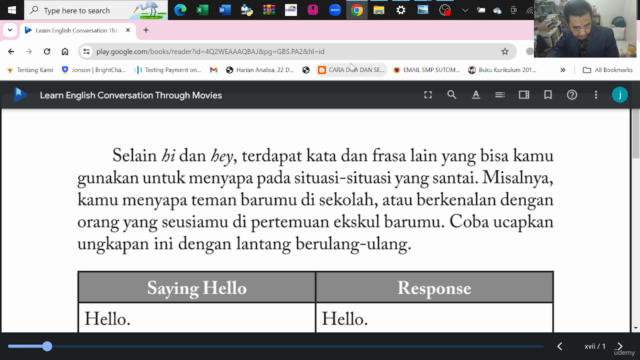Open Excel from the taskbar
Viewport: 640px width, 360px height.
(x=202, y=10)
